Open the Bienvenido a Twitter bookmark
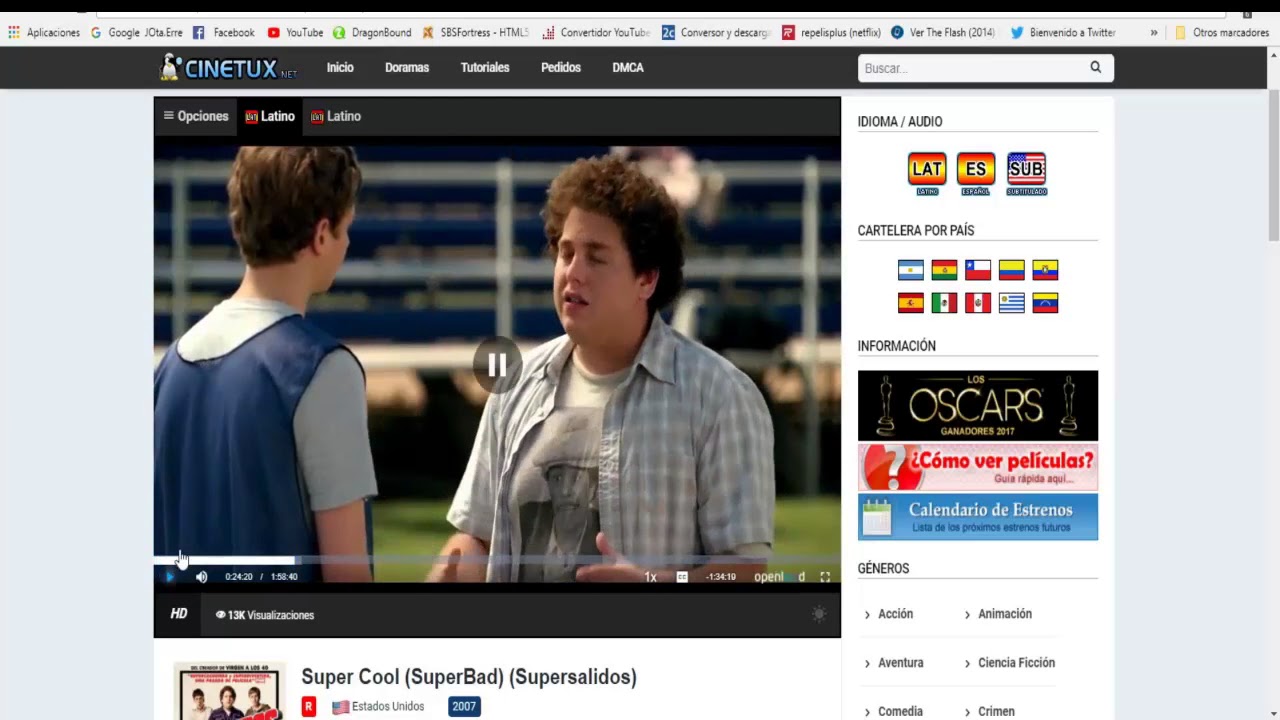 1063,32
